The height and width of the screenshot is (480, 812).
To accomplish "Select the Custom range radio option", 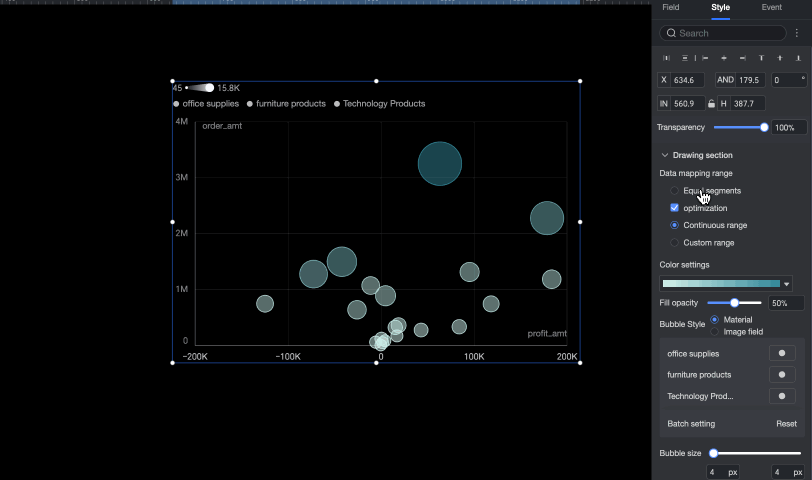I will tap(674, 242).
